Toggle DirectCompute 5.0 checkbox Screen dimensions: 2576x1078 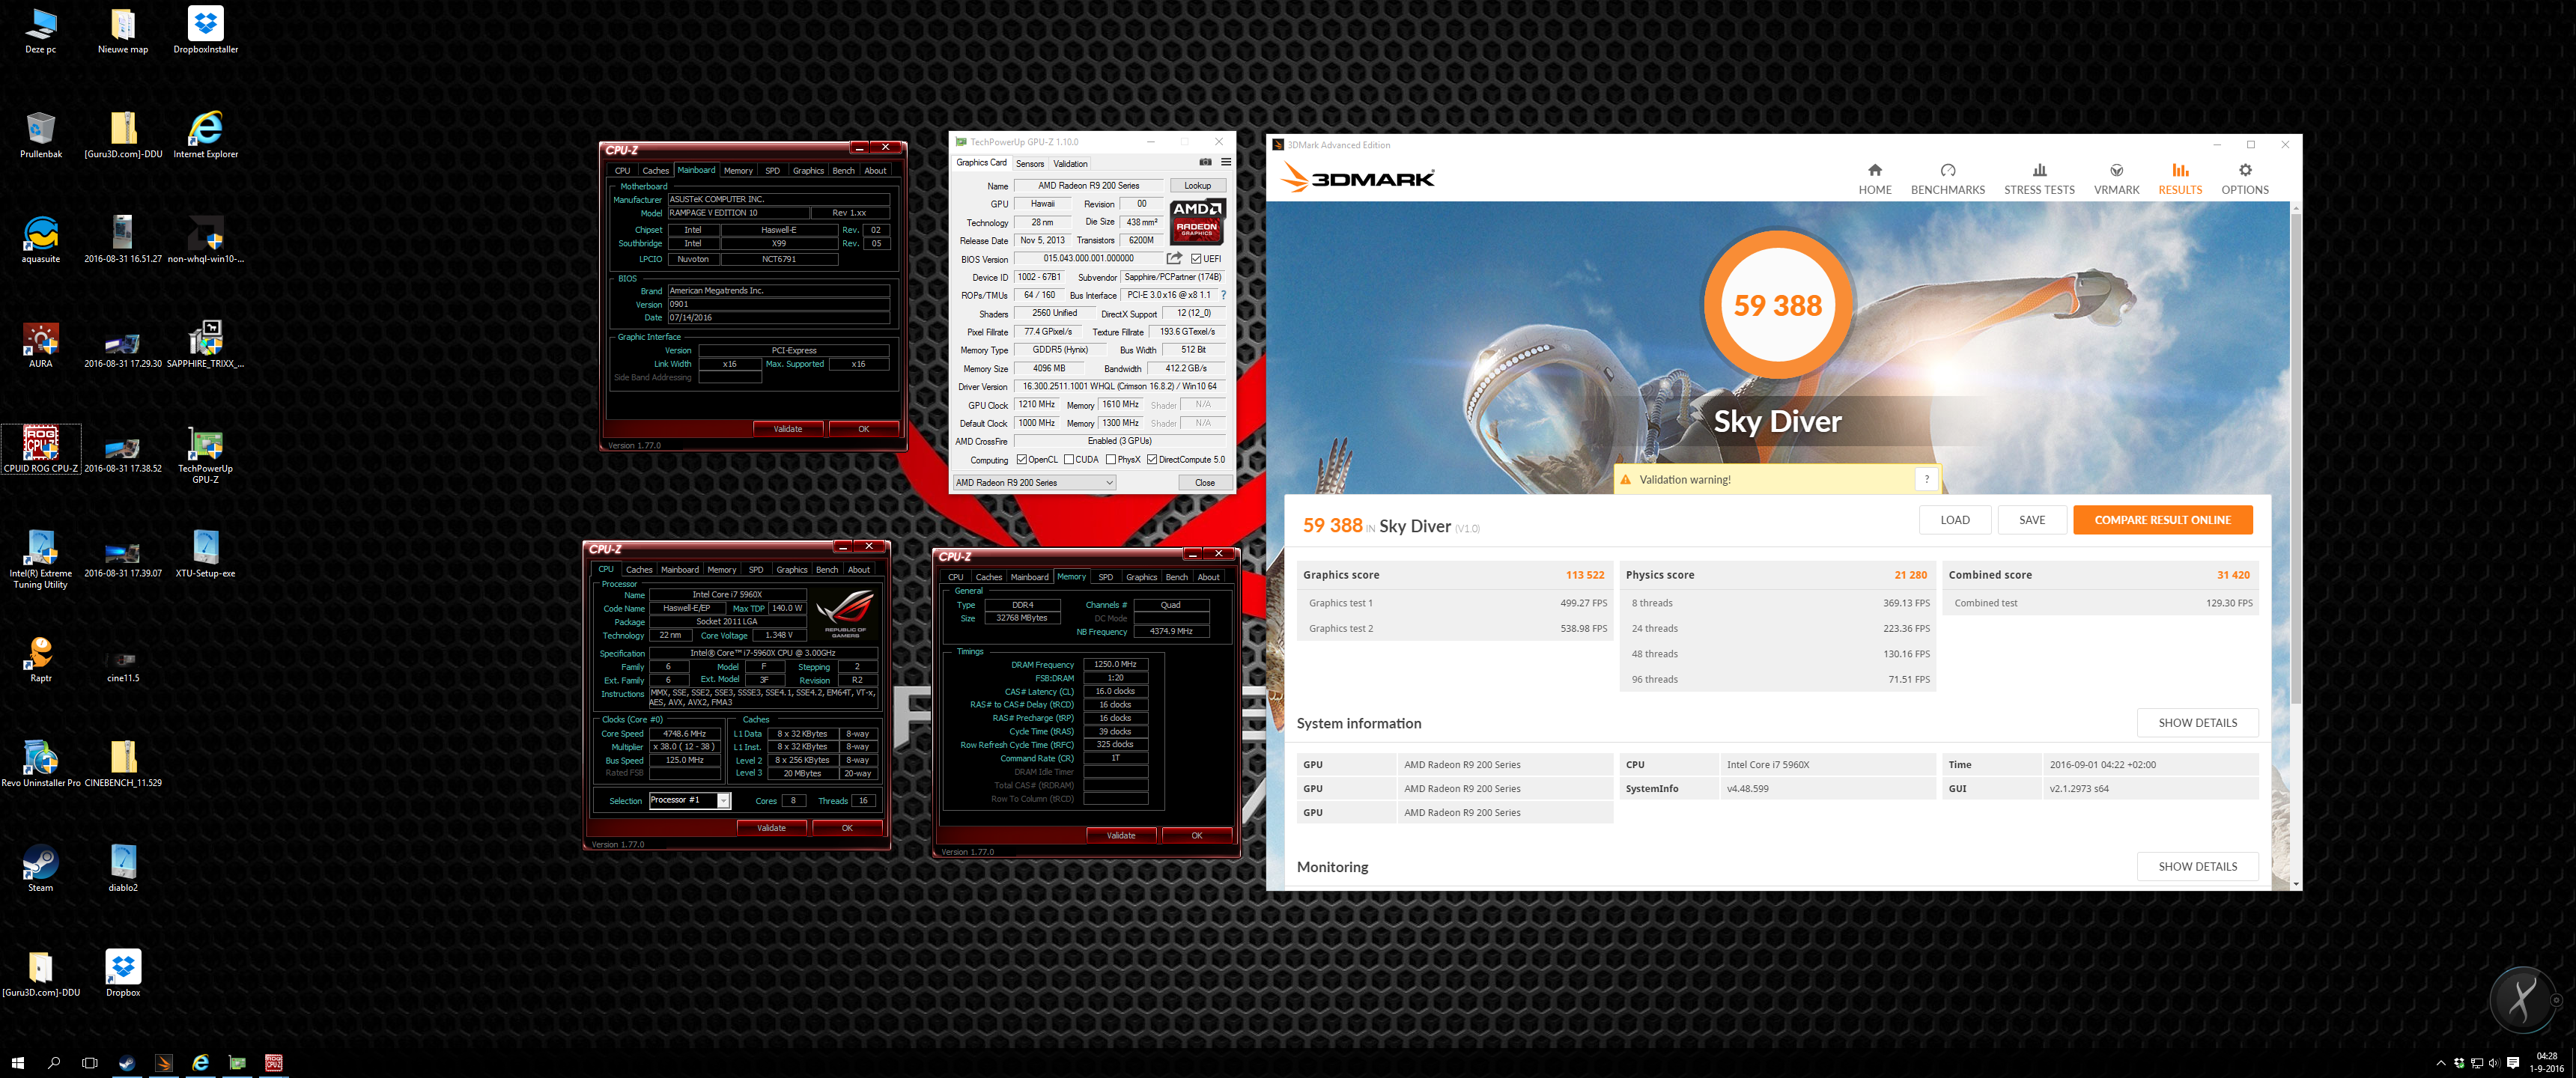pos(1152,460)
